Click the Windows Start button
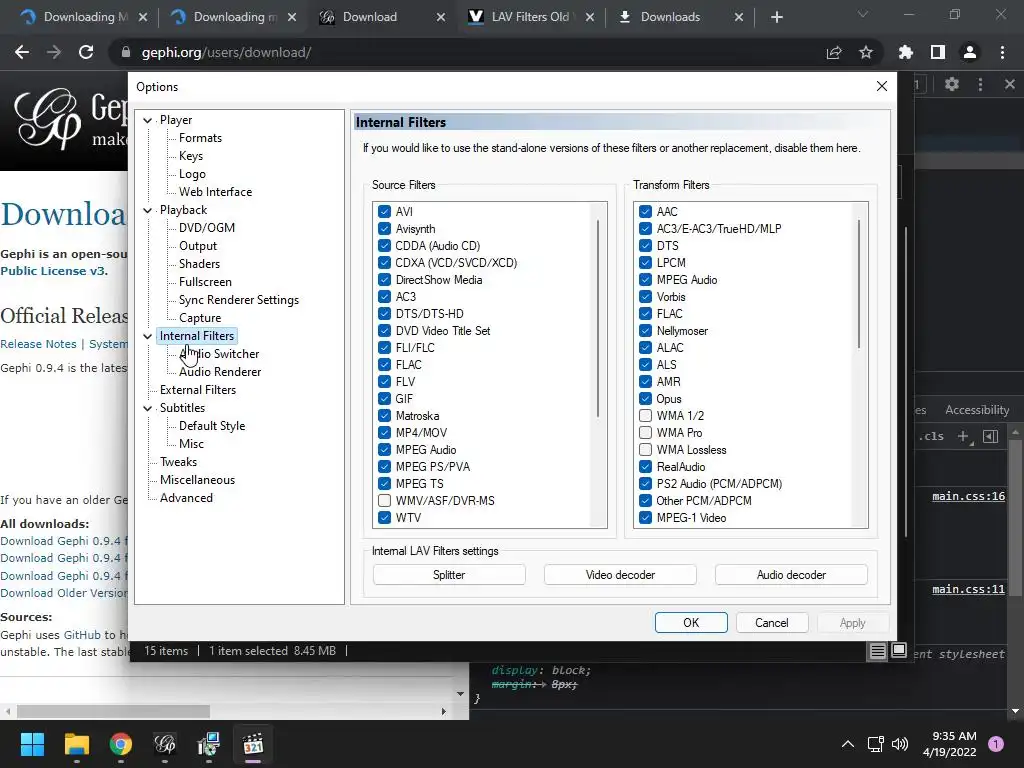 click(32, 744)
